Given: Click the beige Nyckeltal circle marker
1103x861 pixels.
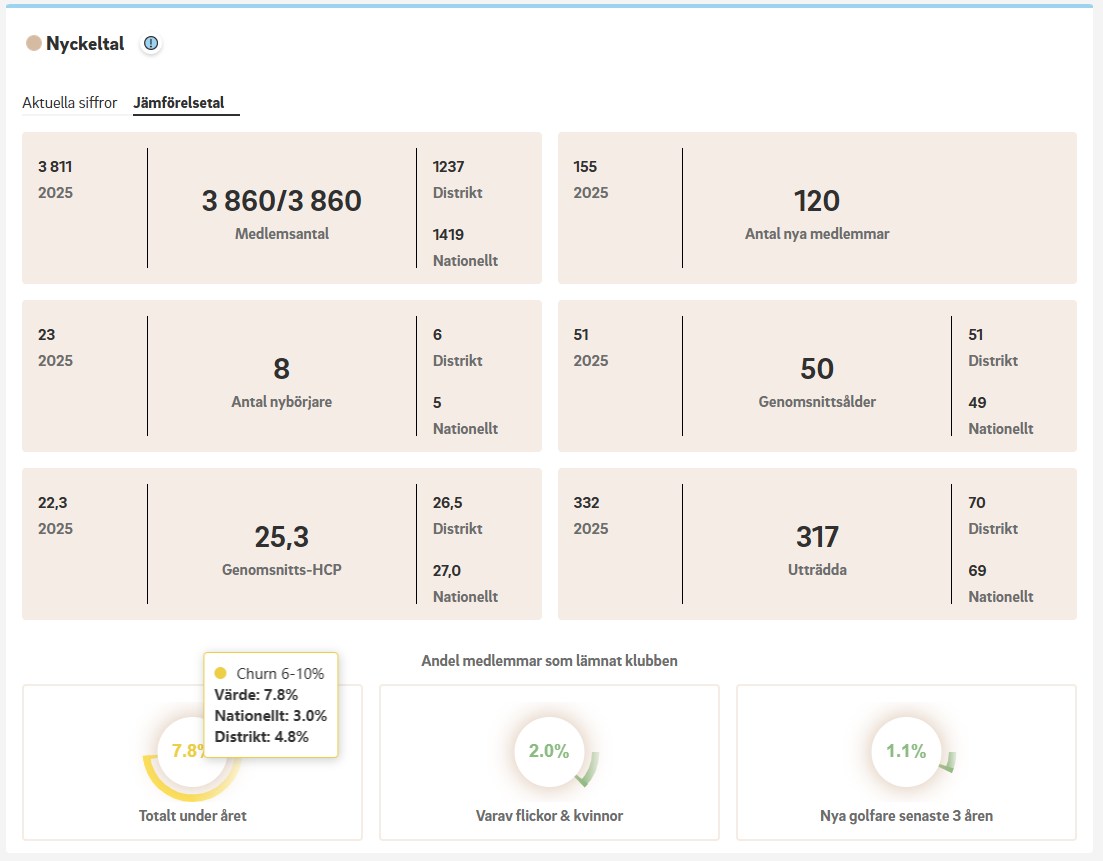Looking at the screenshot, I should pos(33,43).
